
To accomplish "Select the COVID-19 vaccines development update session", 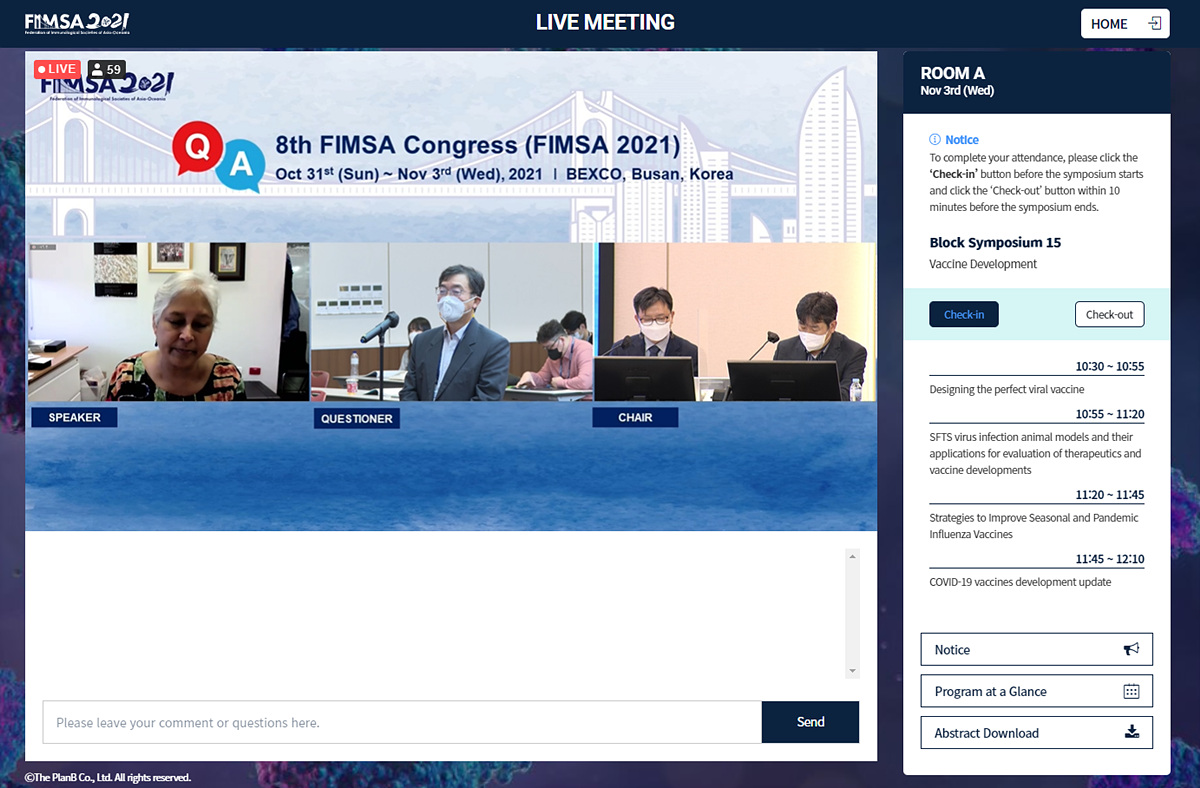I will click(x=1020, y=582).
